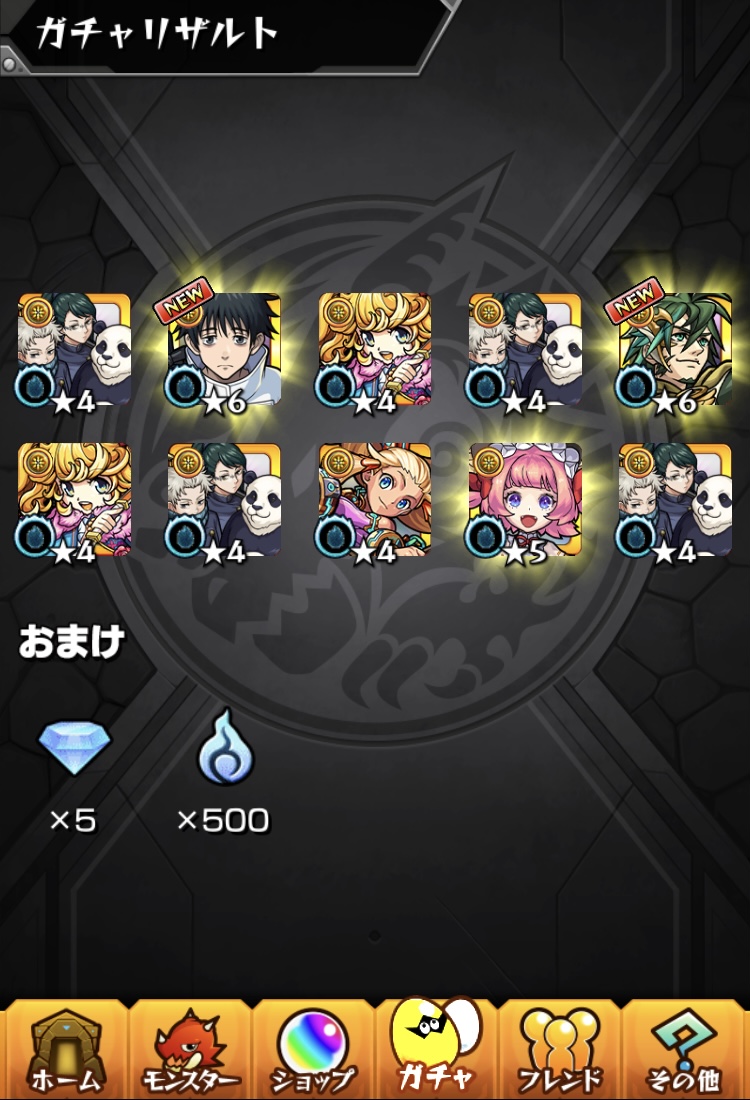Image resolution: width=750 pixels, height=1100 pixels.
Task: Tap the ★4 panda group fourth in top row
Action: (525, 349)
